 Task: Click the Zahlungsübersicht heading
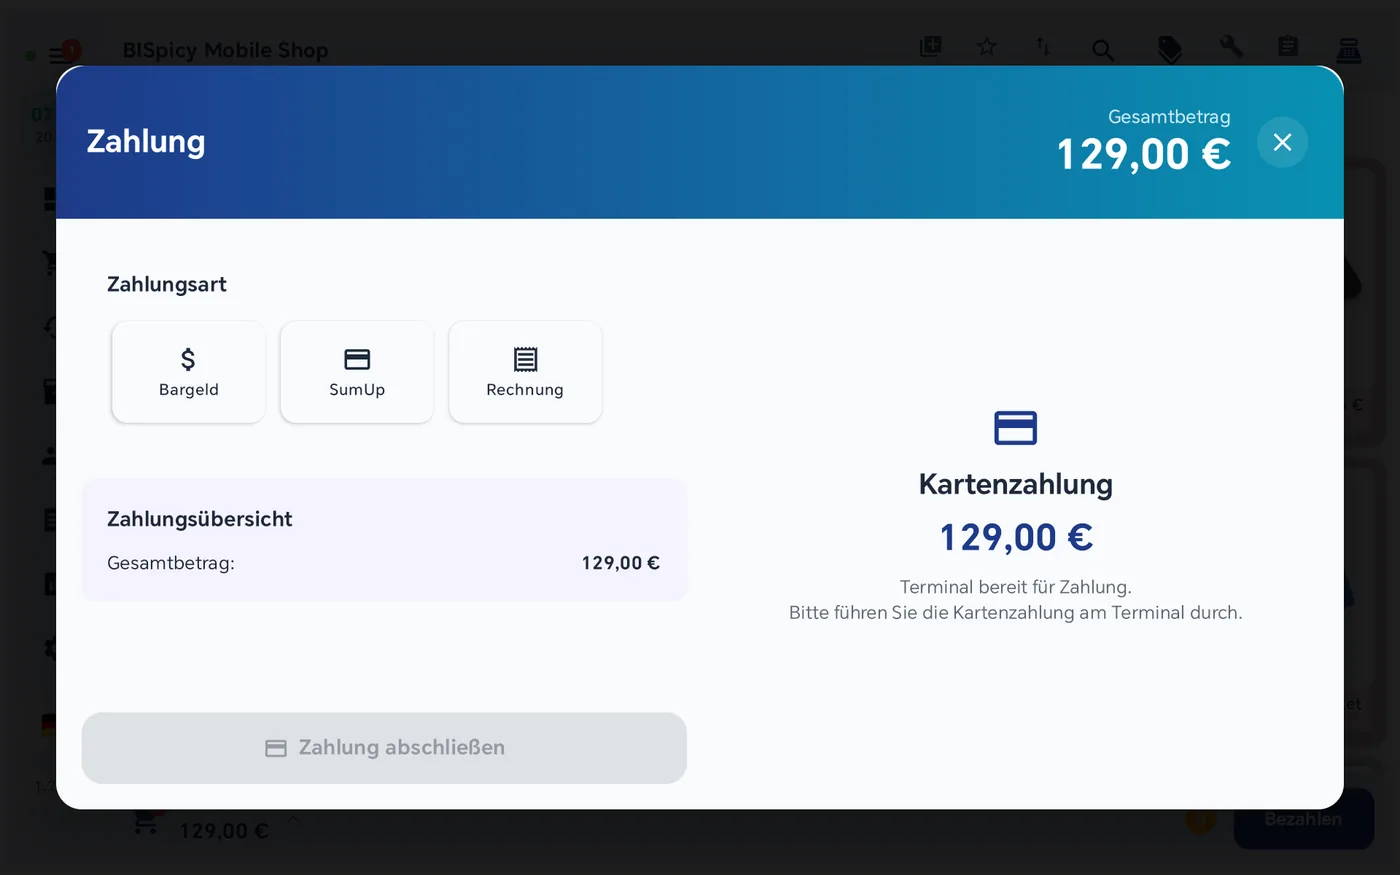199,519
